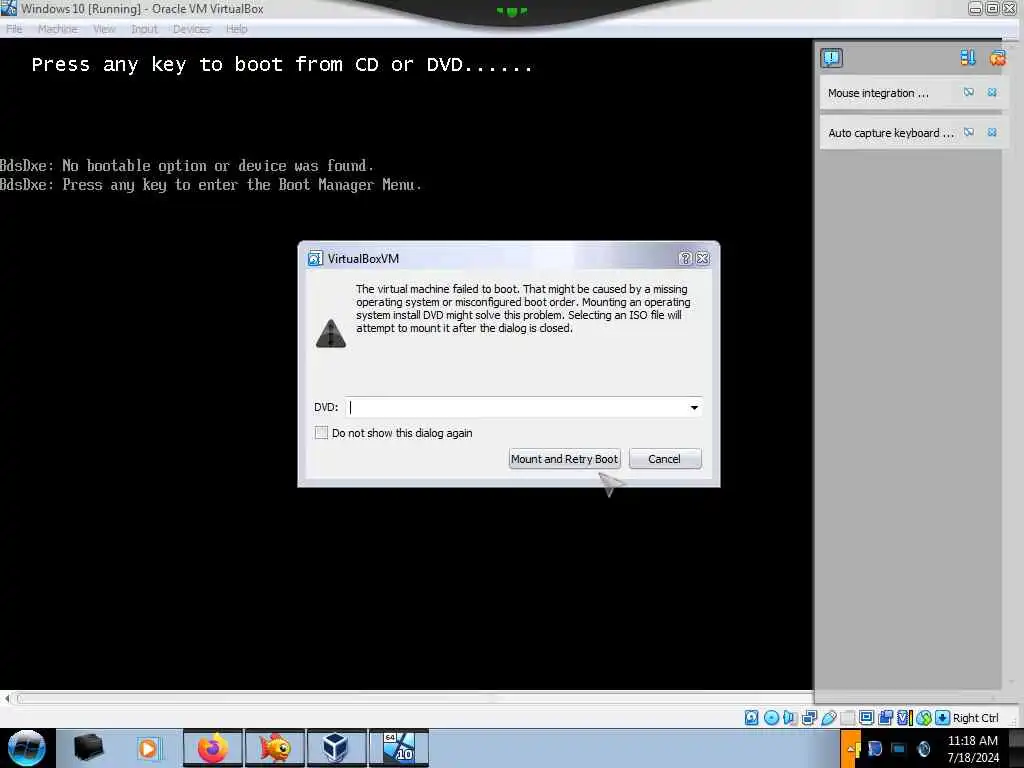Image resolution: width=1024 pixels, height=768 pixels.
Task: Click the VirtualBoxVM dialog title text
Action: pos(363,259)
